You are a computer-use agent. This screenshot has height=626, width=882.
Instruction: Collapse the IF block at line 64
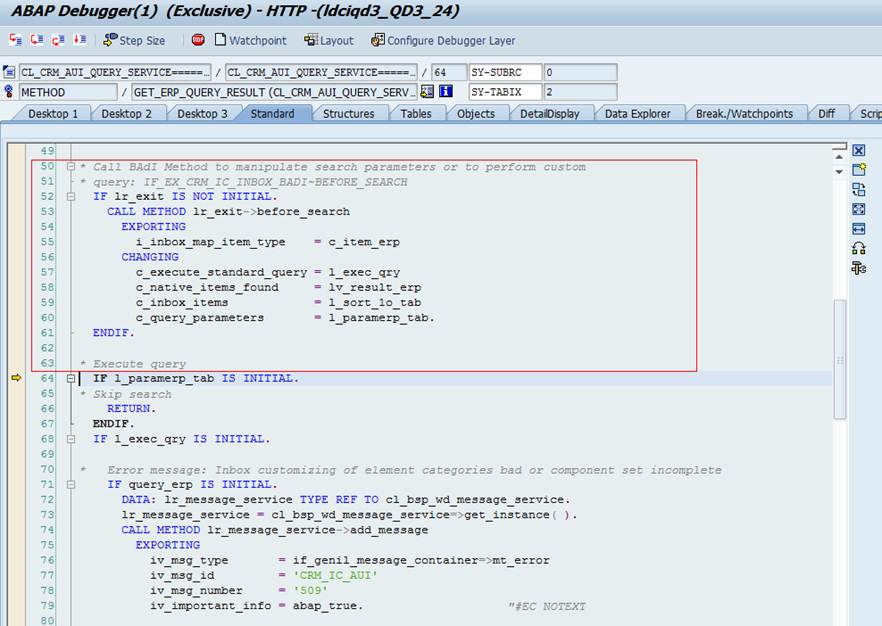[x=71, y=379]
